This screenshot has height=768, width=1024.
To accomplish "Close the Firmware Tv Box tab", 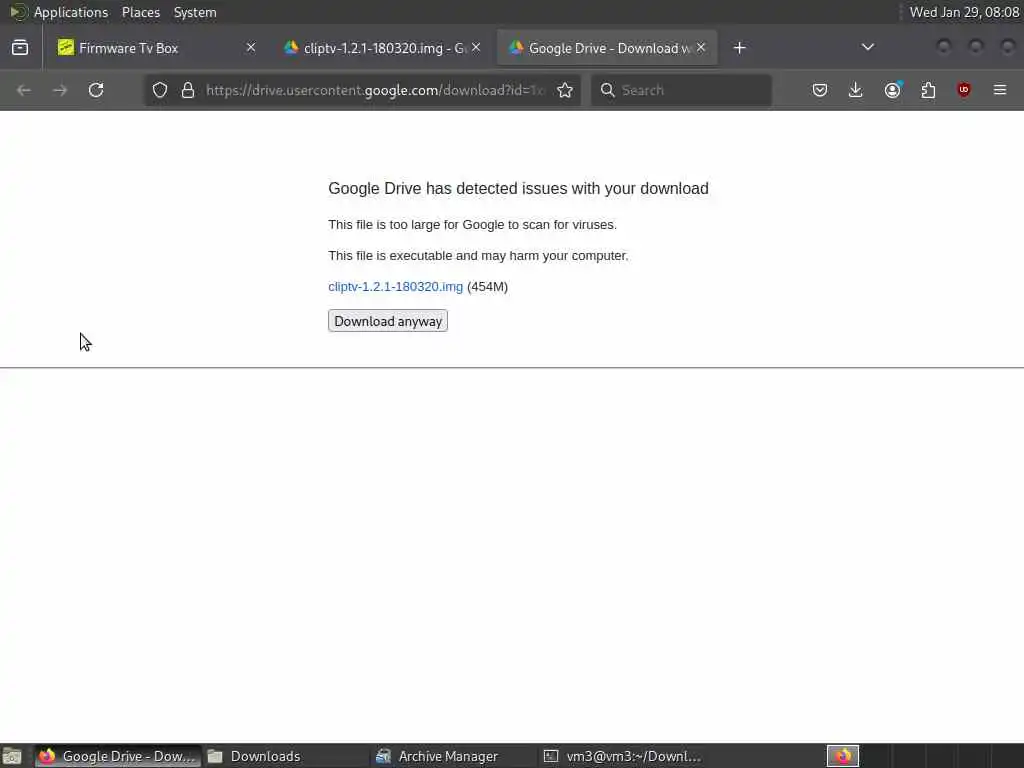I will 251,47.
